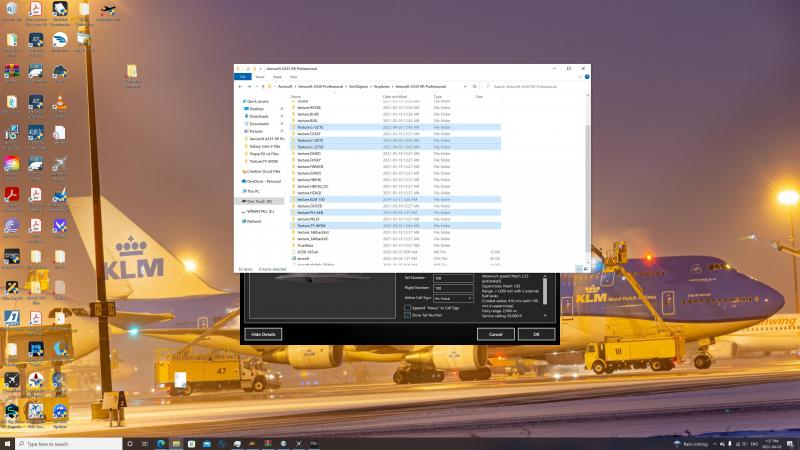
Task: Open the Windows Start menu
Action: pyautogui.click(x=7, y=444)
